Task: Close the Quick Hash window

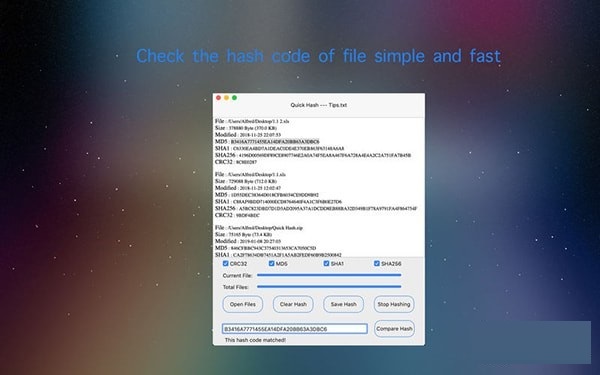Action: (x=218, y=98)
